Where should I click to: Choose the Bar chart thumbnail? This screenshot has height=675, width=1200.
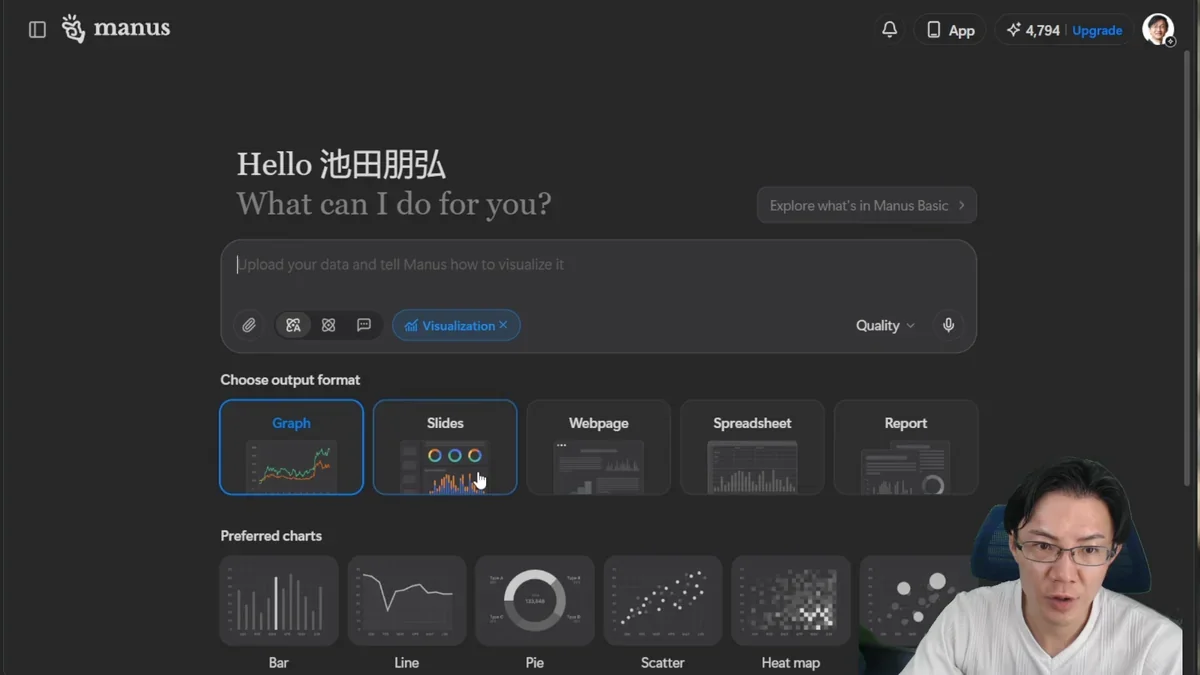tap(279, 600)
